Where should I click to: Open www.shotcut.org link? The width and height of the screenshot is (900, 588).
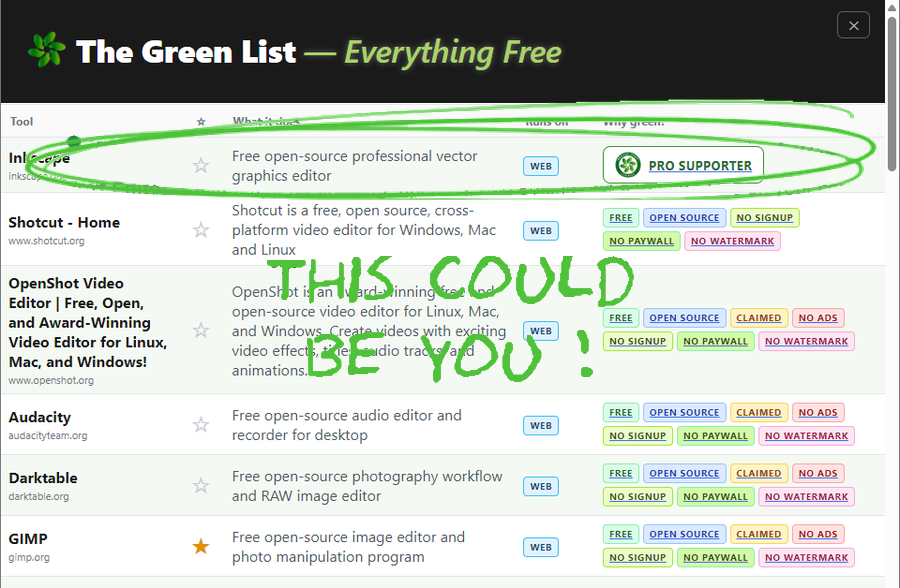46,241
